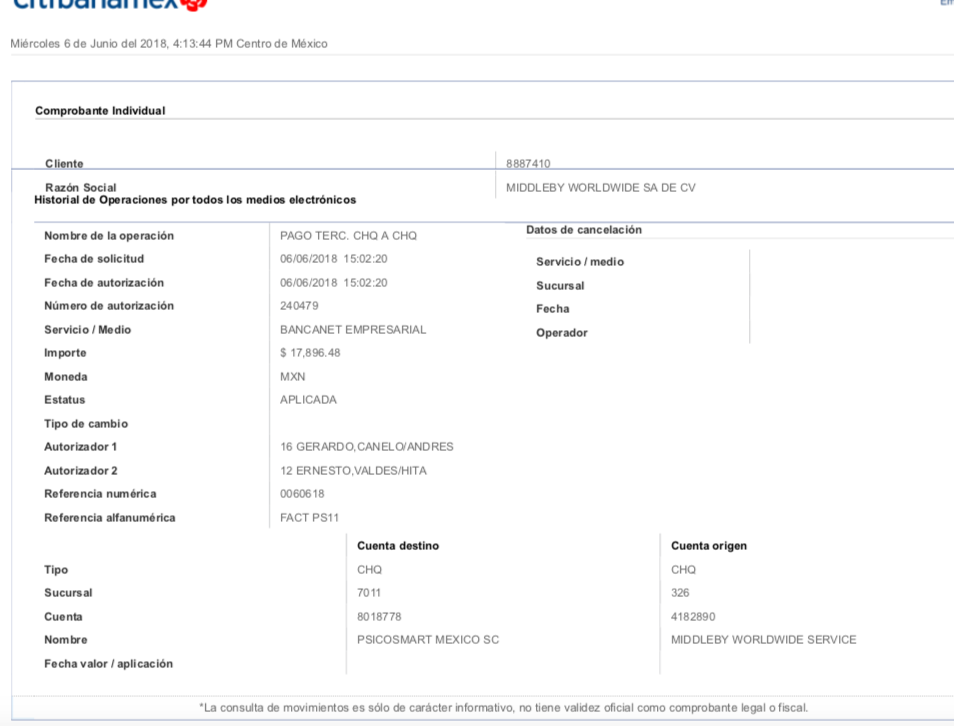Click cancellation 'Fecha' label
This screenshot has height=726, width=954.
[552, 309]
